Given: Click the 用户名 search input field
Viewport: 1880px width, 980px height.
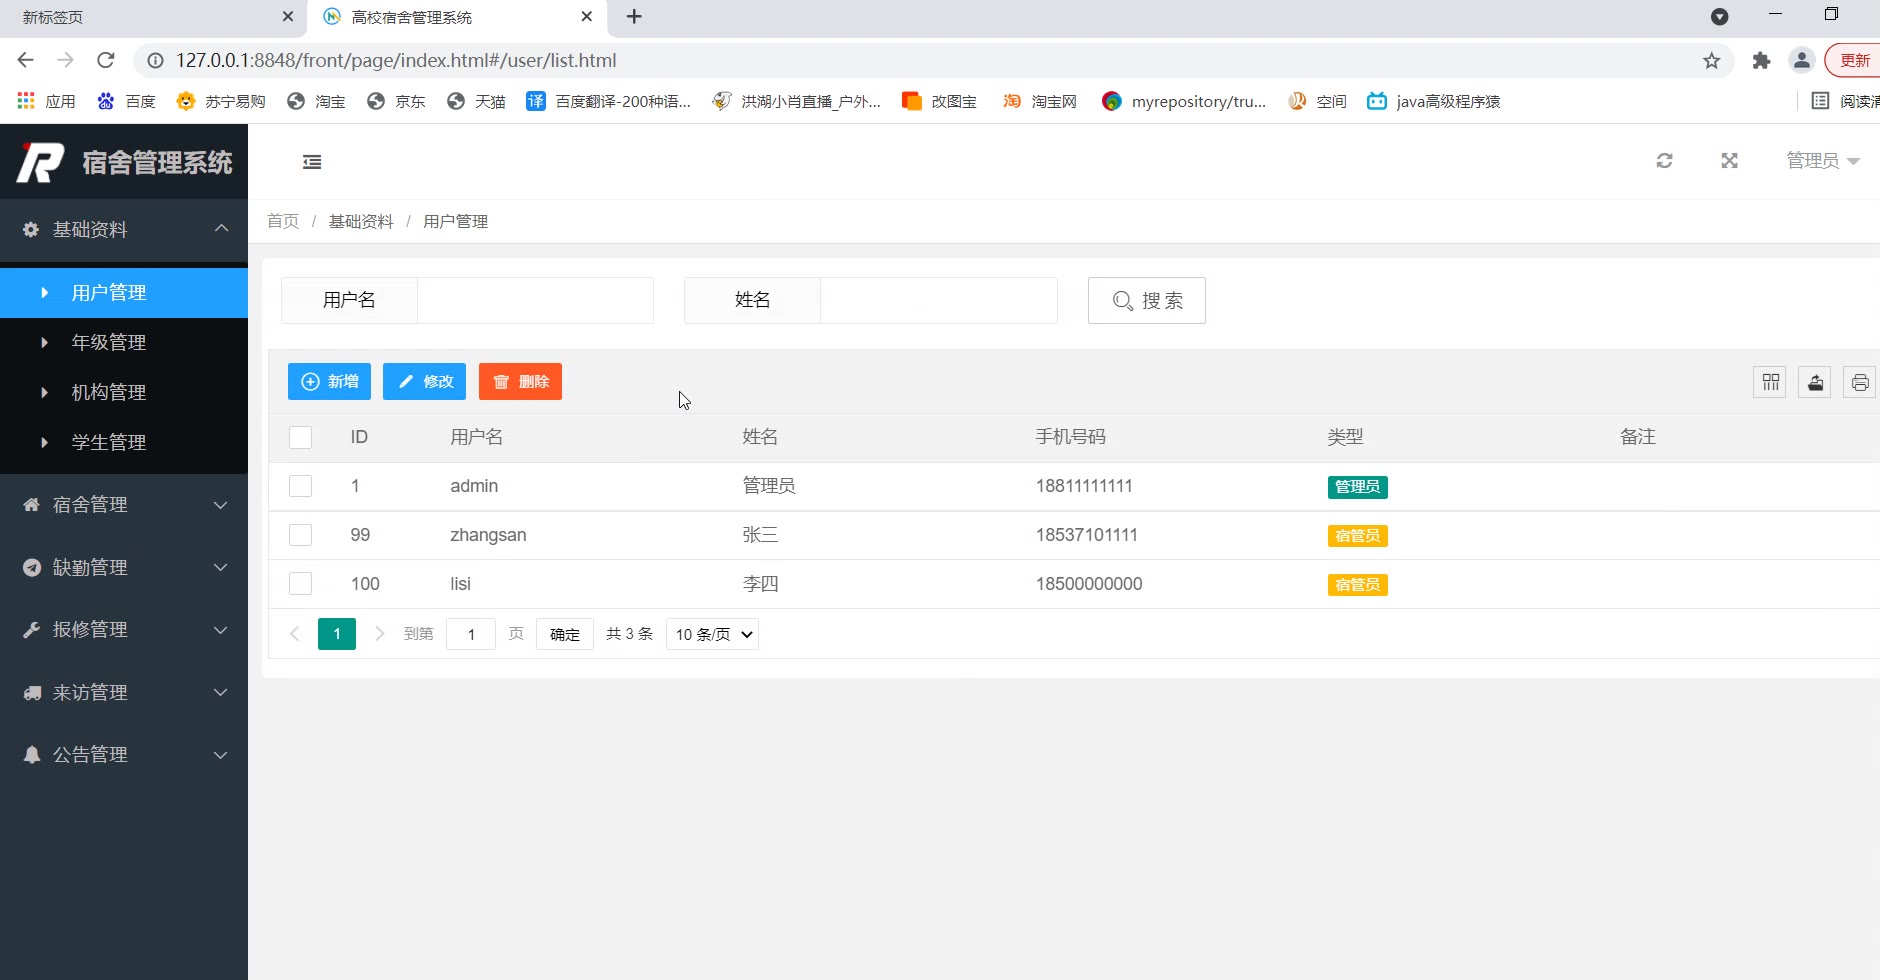Looking at the screenshot, I should click(x=534, y=300).
